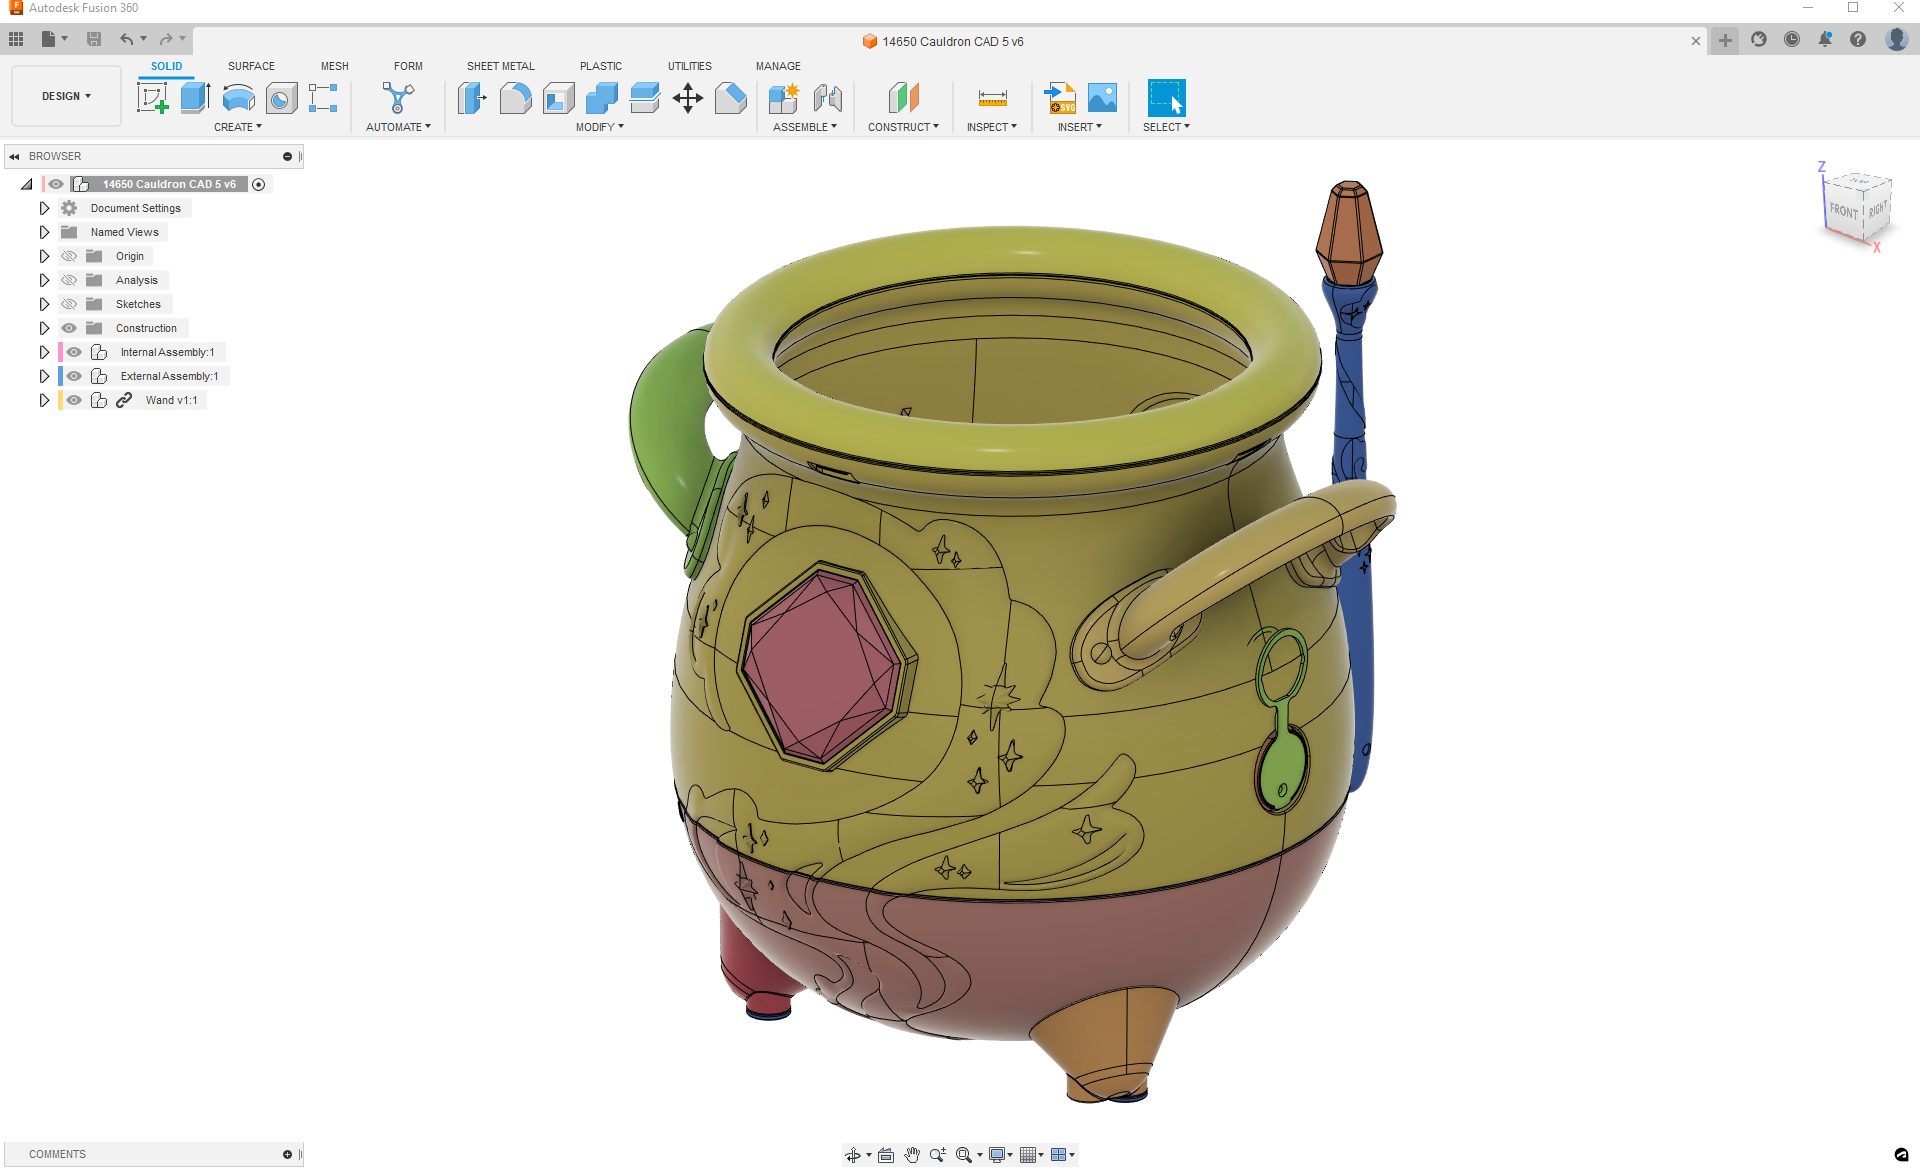Click the FRONT face of ViewCube

tap(1842, 212)
